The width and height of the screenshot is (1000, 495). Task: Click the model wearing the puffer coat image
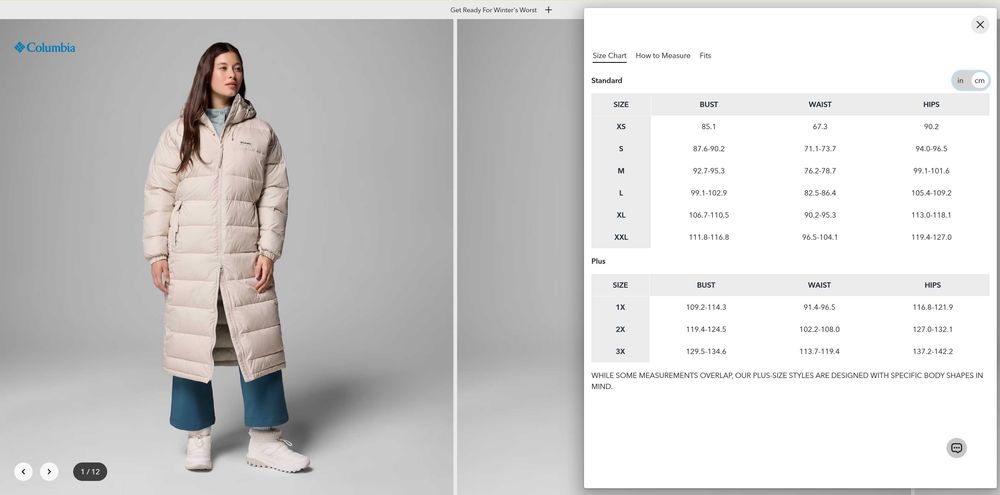226,255
